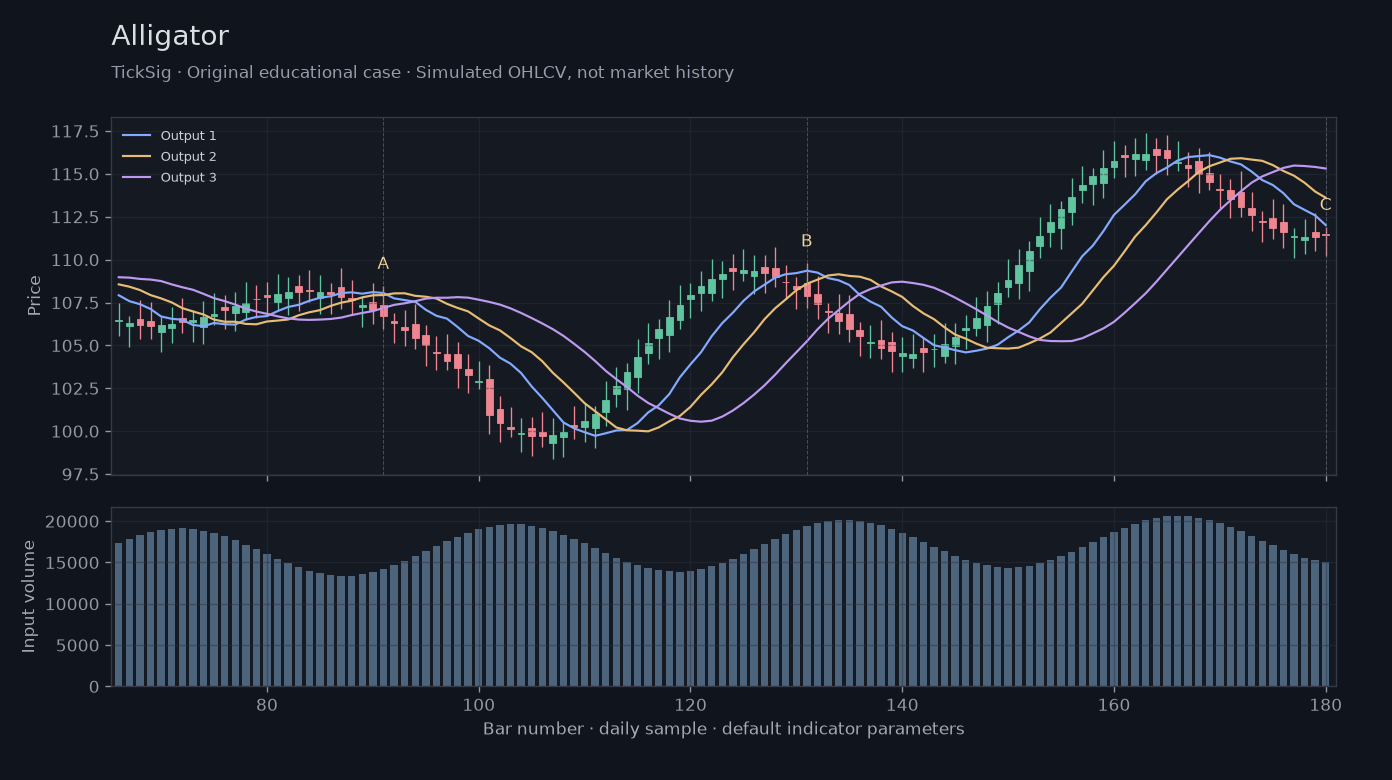The height and width of the screenshot is (780, 1392).
Task: Click the TickSig subtitle text
Action: [422, 73]
